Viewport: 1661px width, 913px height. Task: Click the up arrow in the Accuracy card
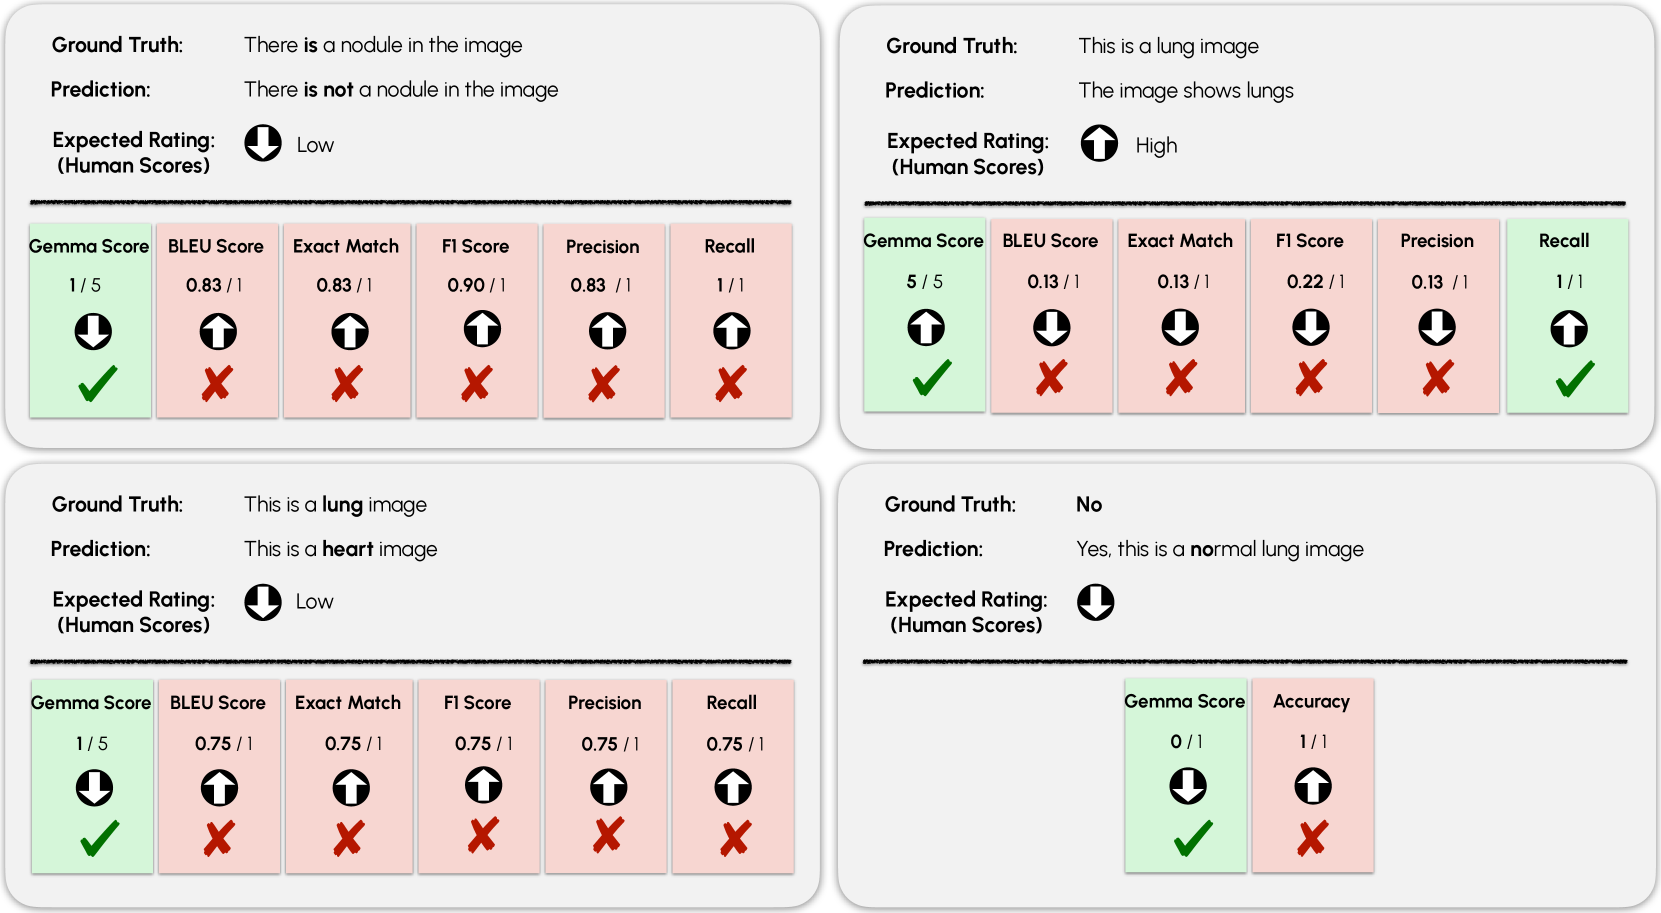(x=1313, y=786)
